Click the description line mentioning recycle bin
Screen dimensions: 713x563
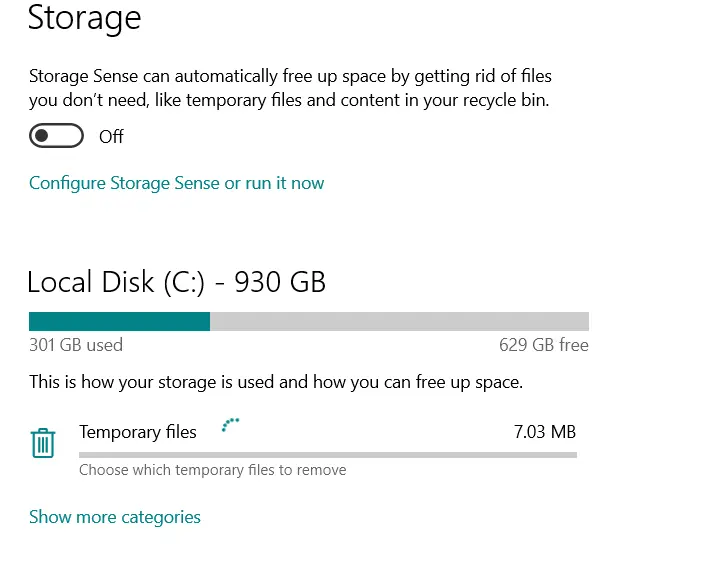(x=289, y=100)
